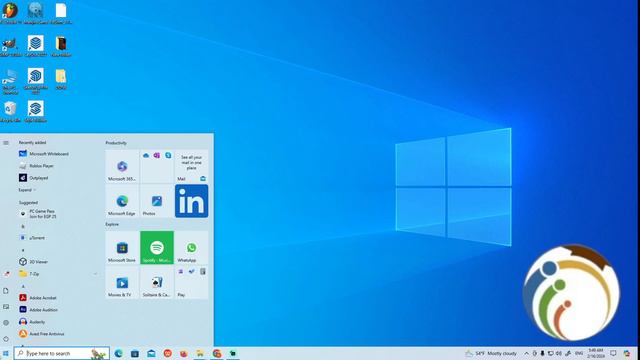Open the Movies & TV tile
Screen dimensions: 640x360
pos(122,282)
